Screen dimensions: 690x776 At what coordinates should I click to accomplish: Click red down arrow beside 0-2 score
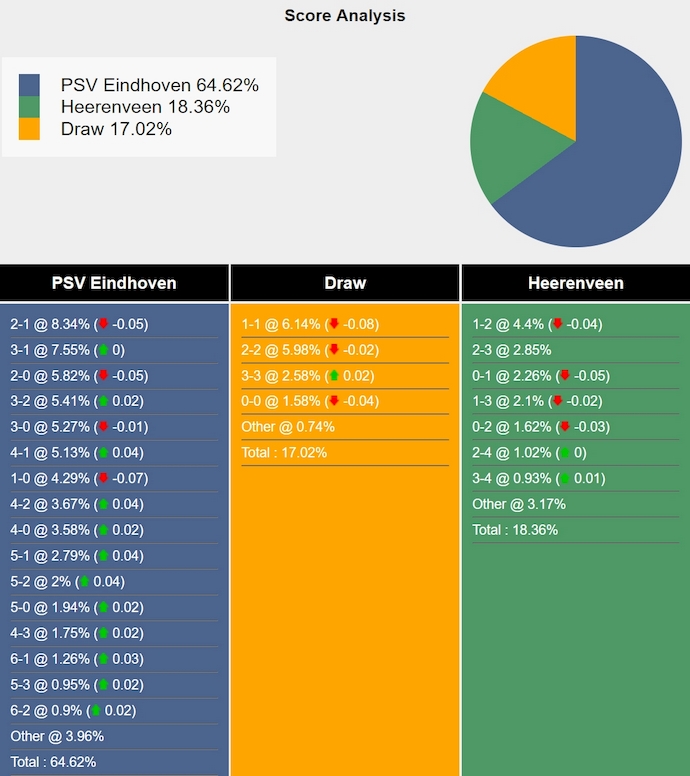565,427
